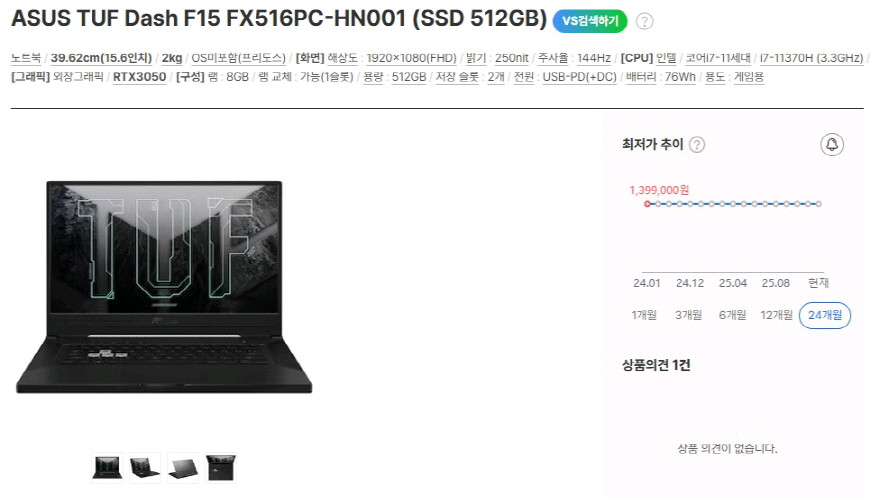
Task: Select second angled laptop thumbnail
Action: click(145, 468)
